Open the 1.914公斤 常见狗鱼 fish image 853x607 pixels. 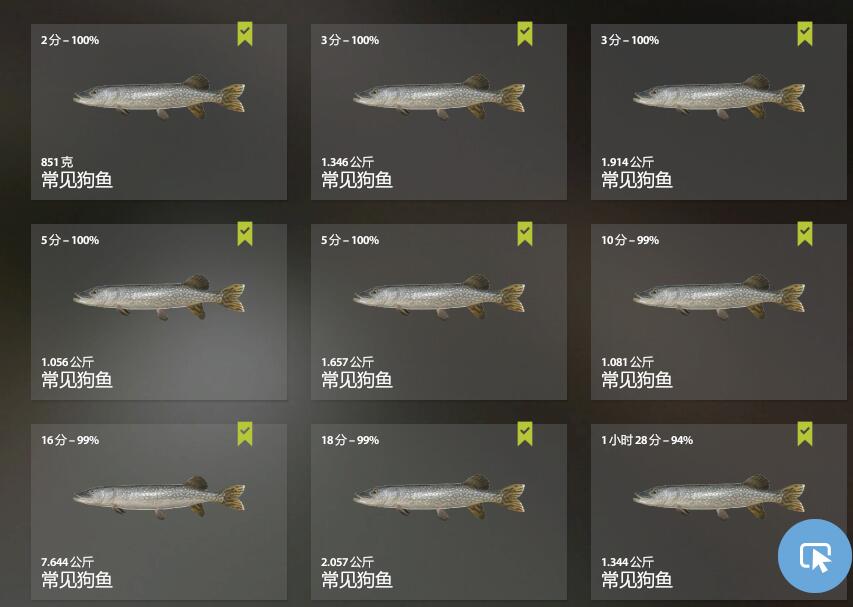[719, 97]
